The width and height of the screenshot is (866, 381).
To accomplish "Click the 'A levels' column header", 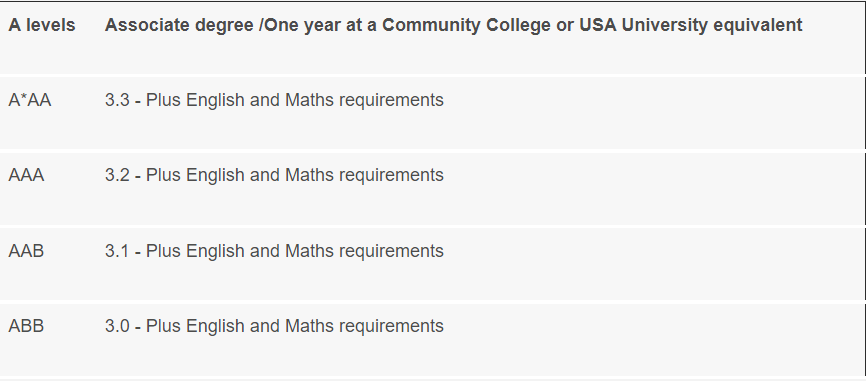I will tap(41, 25).
